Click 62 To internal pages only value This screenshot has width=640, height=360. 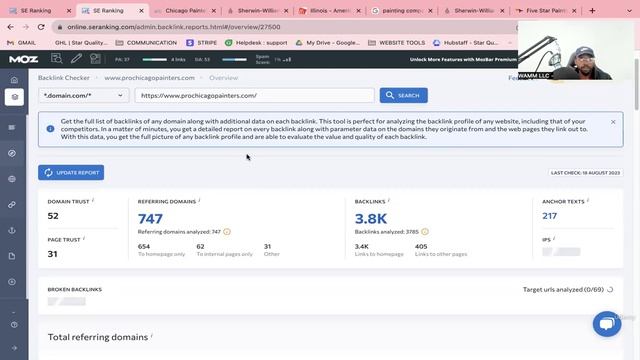coord(200,247)
